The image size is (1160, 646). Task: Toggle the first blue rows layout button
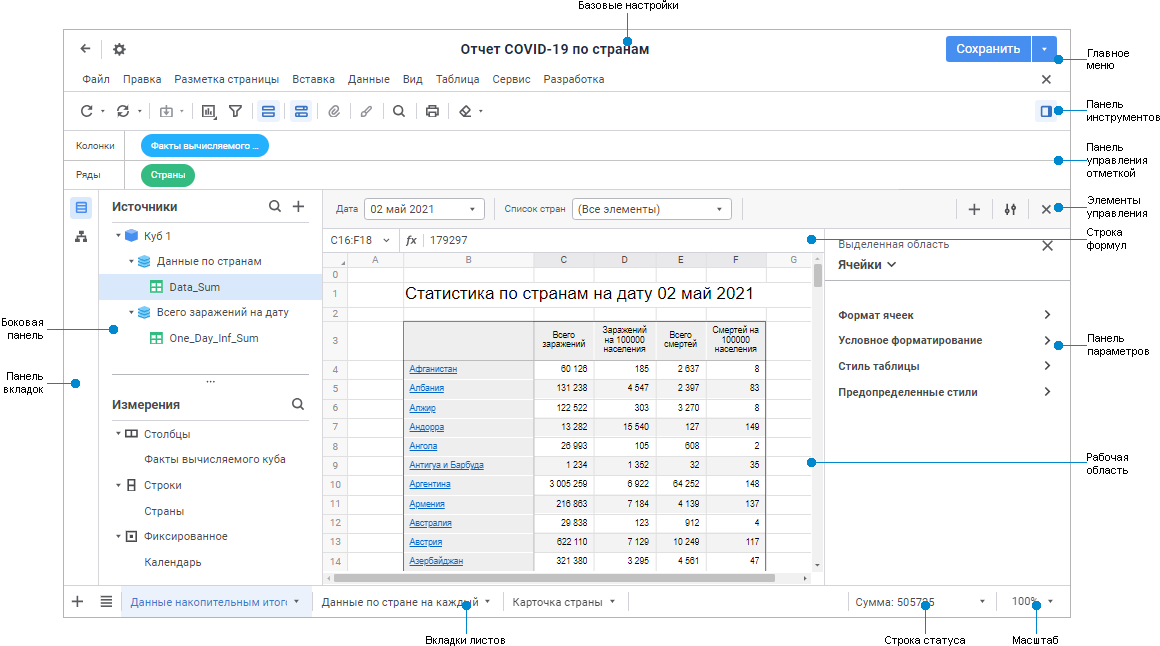coord(268,111)
